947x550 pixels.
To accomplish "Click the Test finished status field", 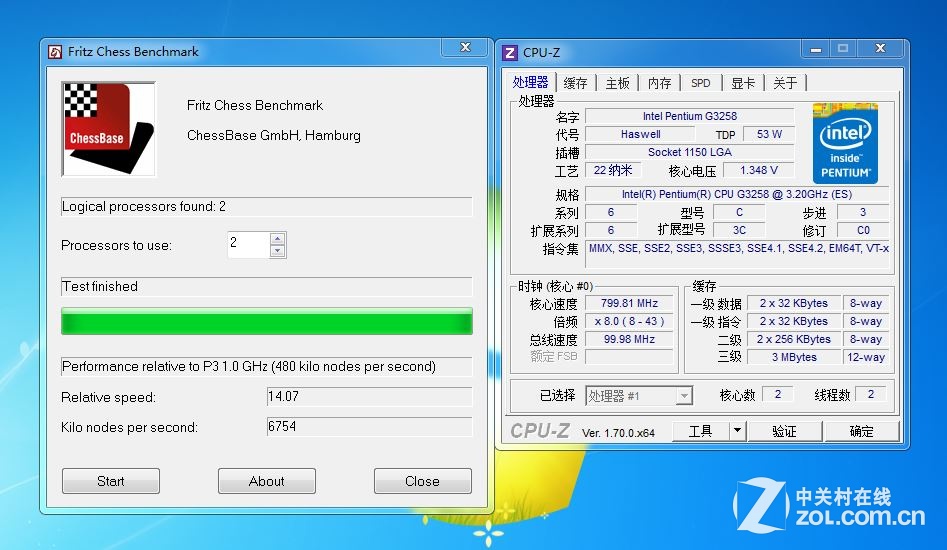I will point(266,286).
